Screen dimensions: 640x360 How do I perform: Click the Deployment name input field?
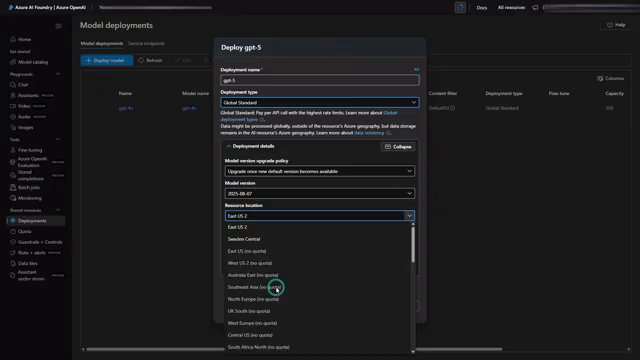(320, 80)
